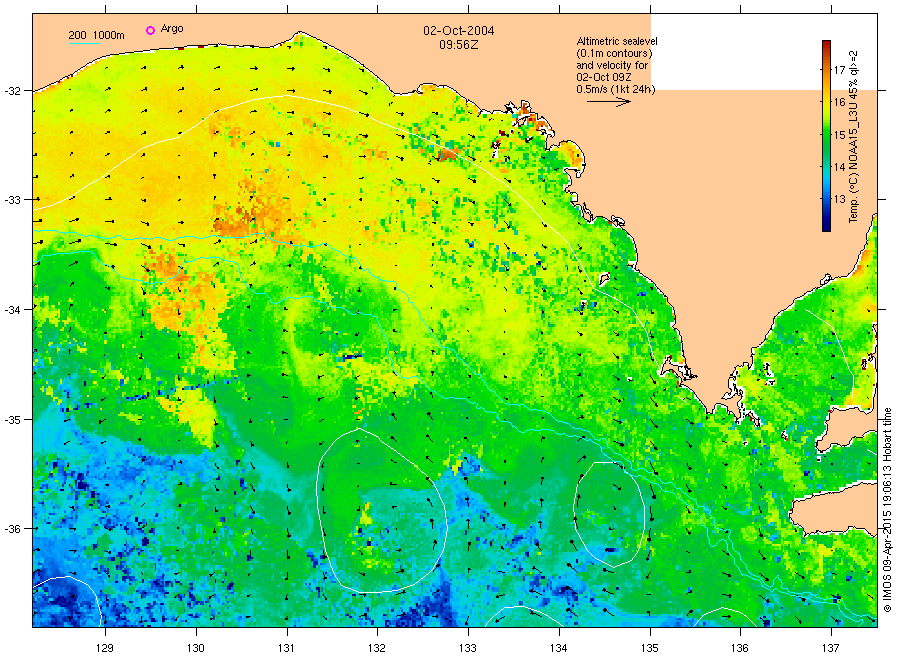Click the latitude label -34

tap(13, 310)
